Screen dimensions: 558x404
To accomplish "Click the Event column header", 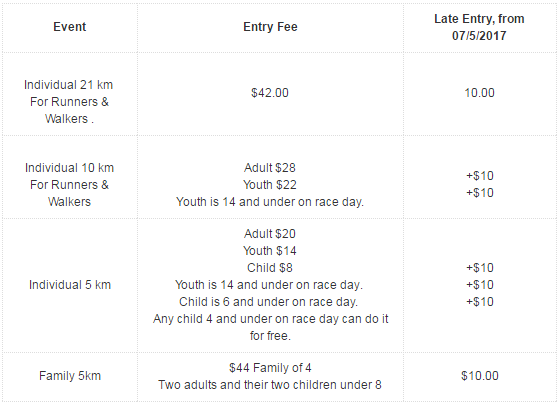I will pyautogui.click(x=70, y=27).
